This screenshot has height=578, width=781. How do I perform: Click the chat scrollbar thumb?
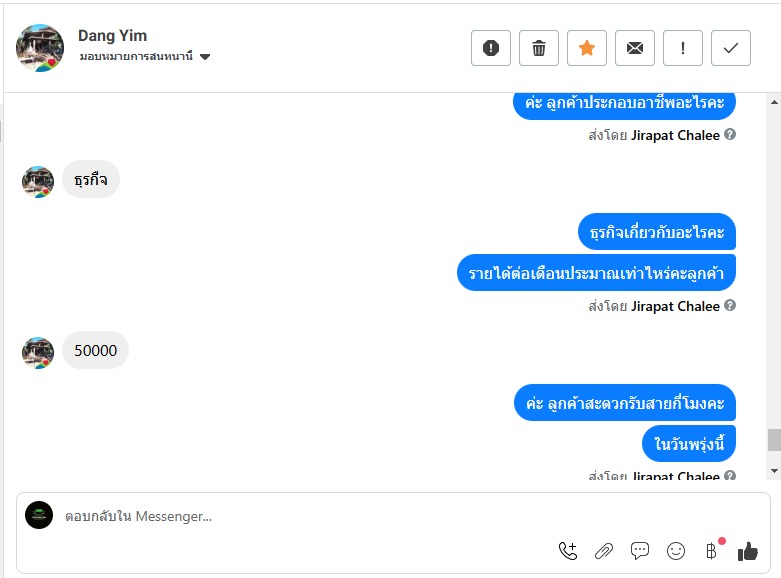point(773,440)
